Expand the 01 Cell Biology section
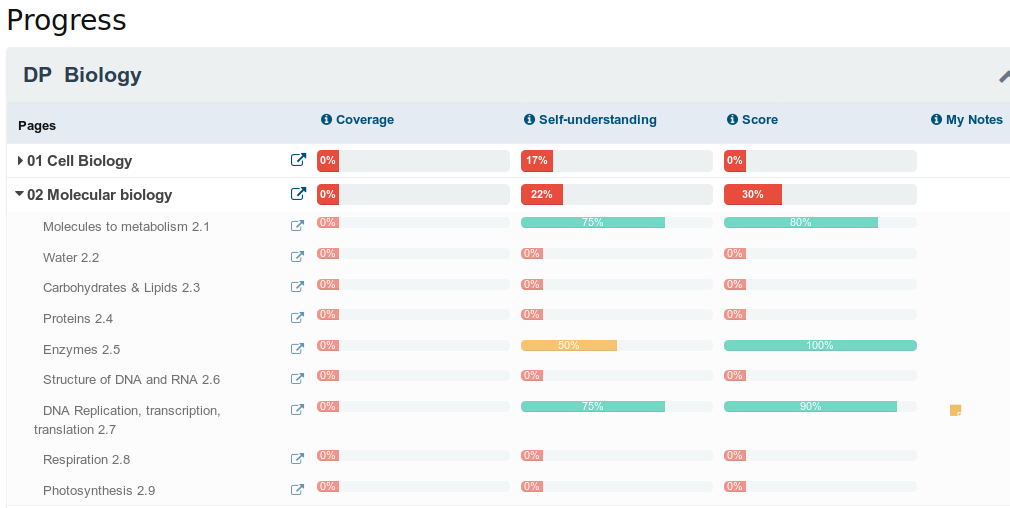The image size is (1010, 508). (x=20, y=160)
